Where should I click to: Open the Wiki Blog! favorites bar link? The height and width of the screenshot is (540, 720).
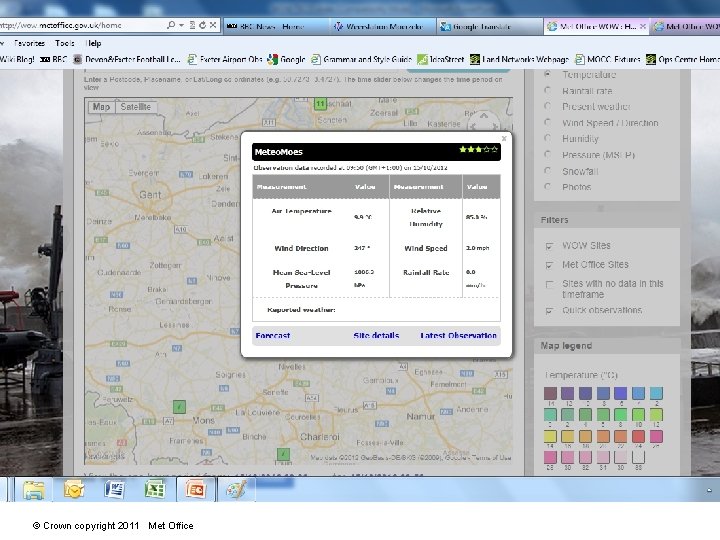point(17,59)
